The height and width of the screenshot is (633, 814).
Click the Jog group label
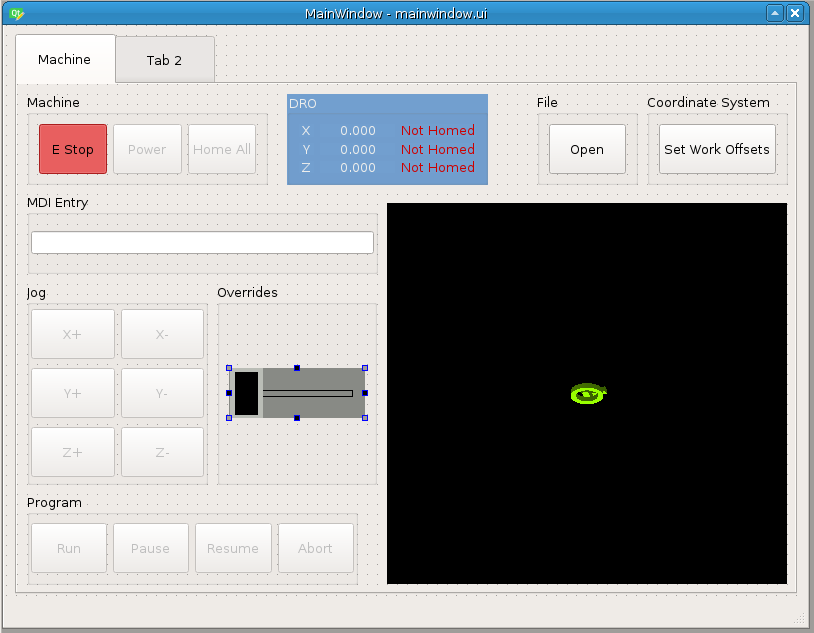[36, 293]
